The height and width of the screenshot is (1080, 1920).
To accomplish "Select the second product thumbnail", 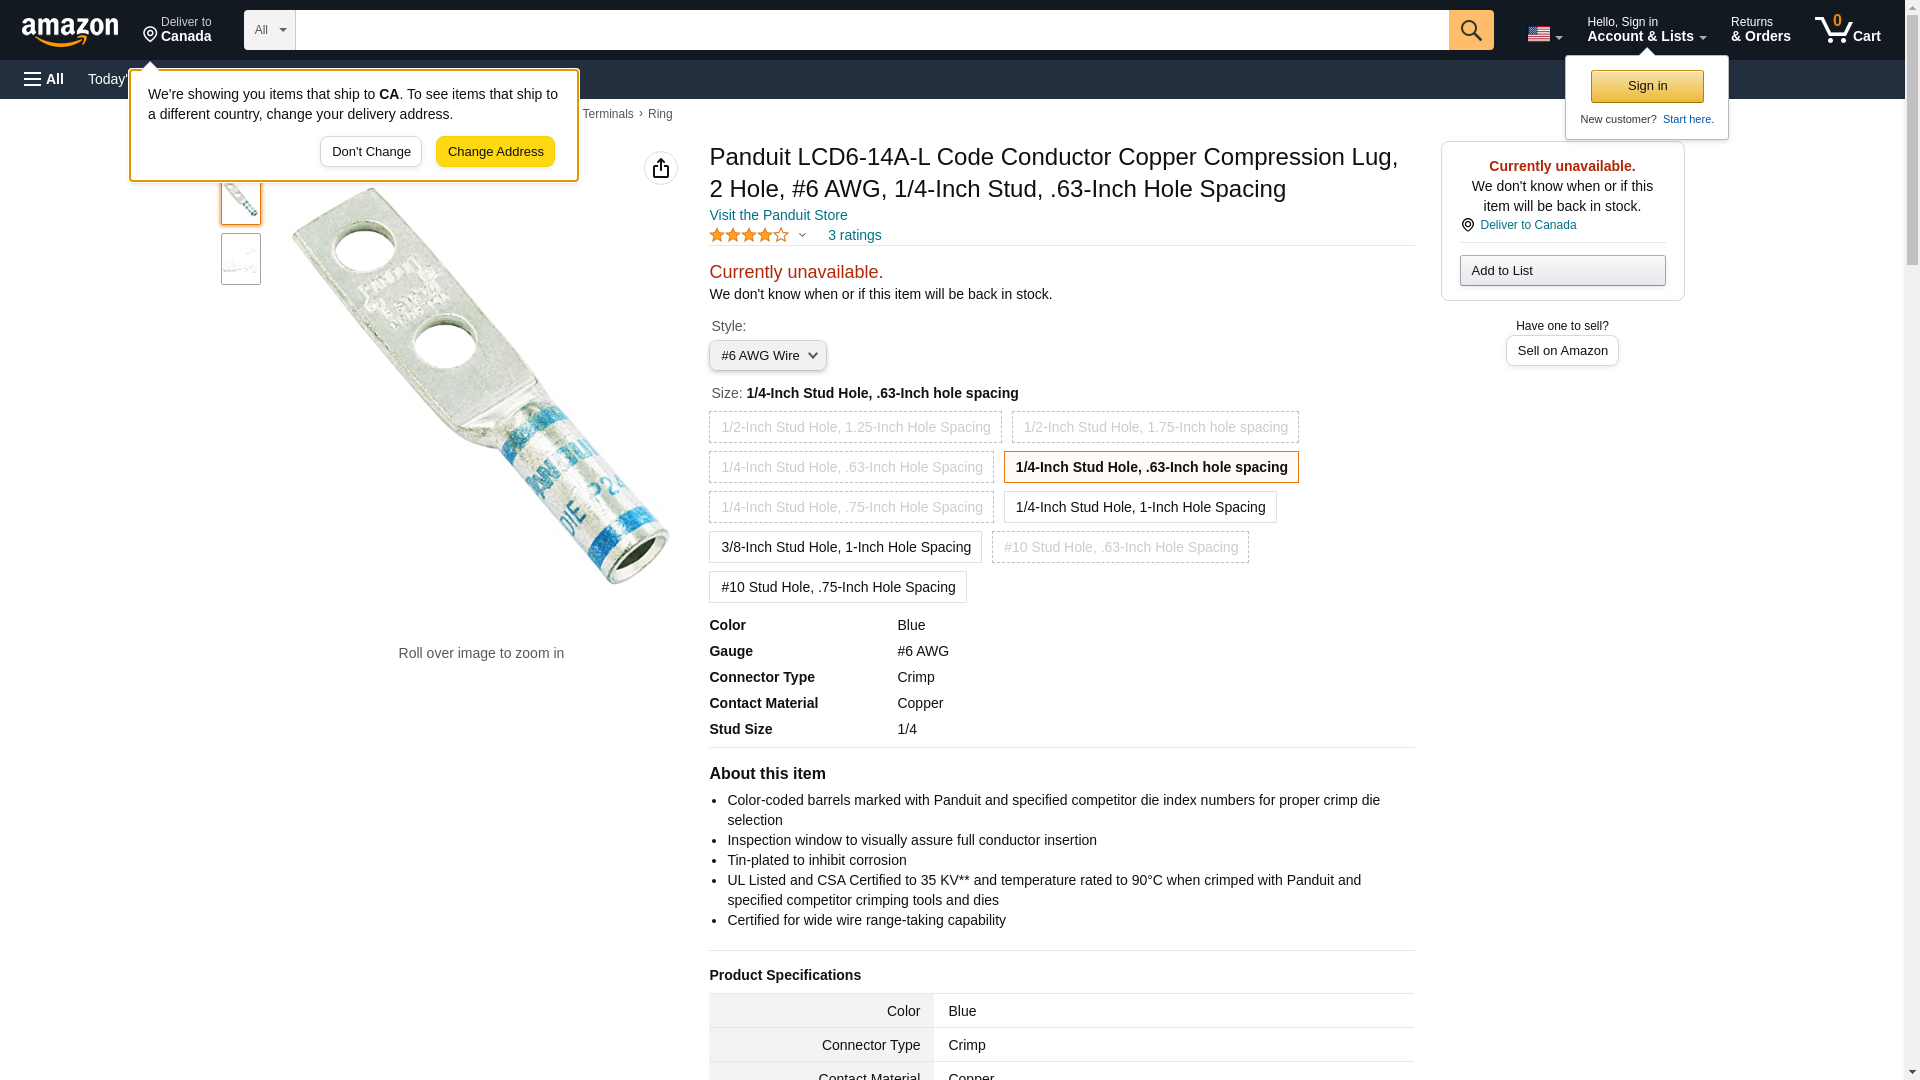I will (241, 259).
